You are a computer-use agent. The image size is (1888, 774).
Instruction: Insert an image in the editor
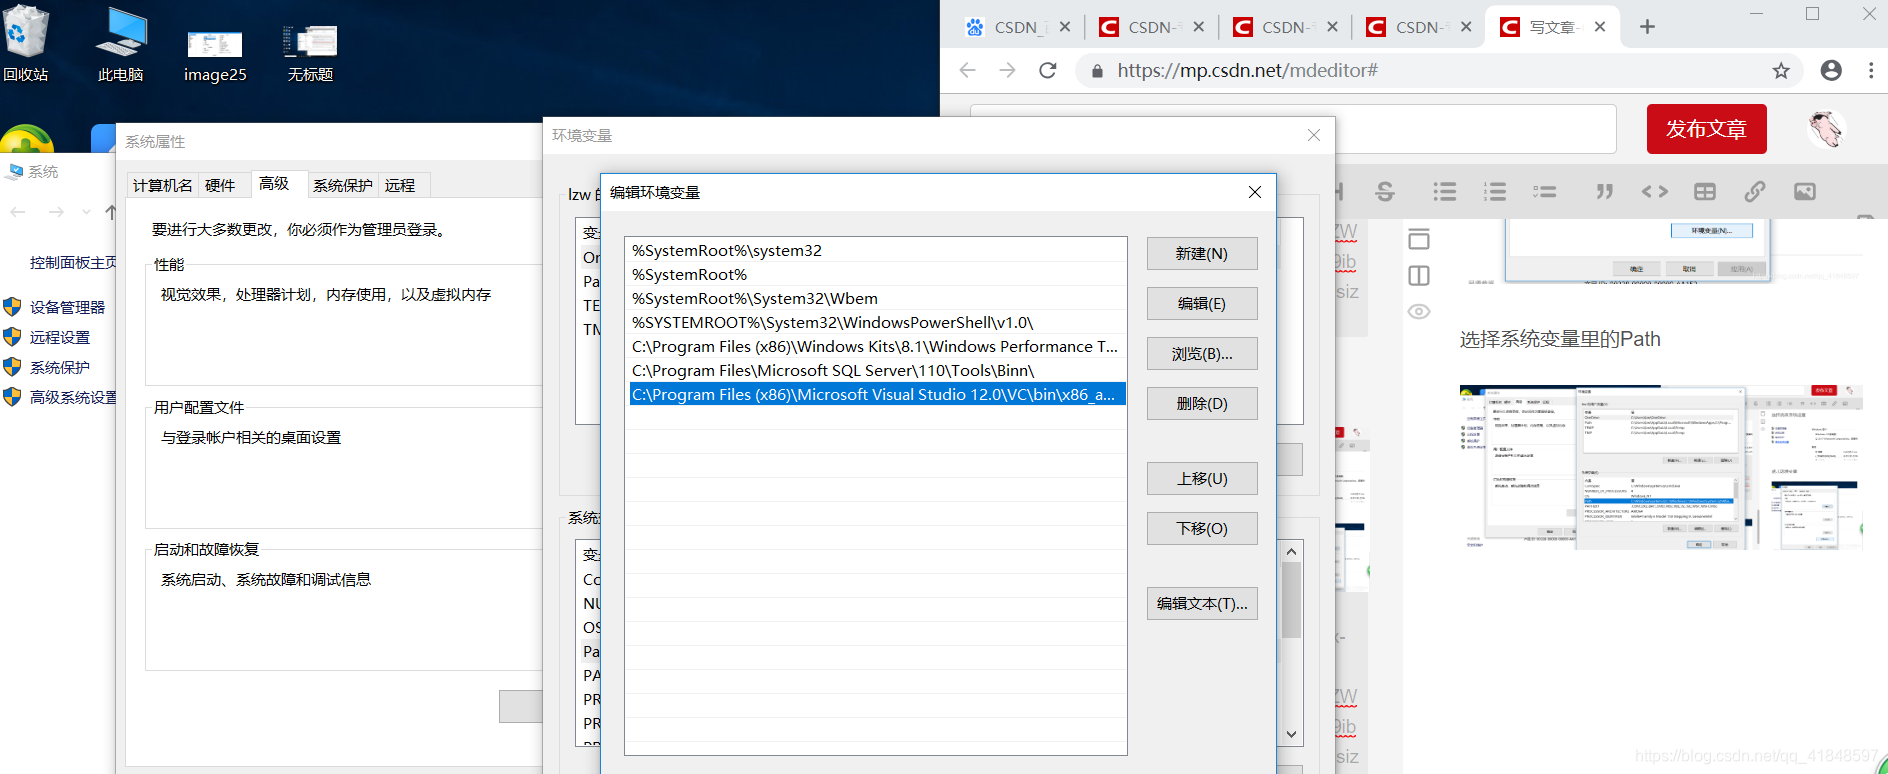pyautogui.click(x=1805, y=191)
